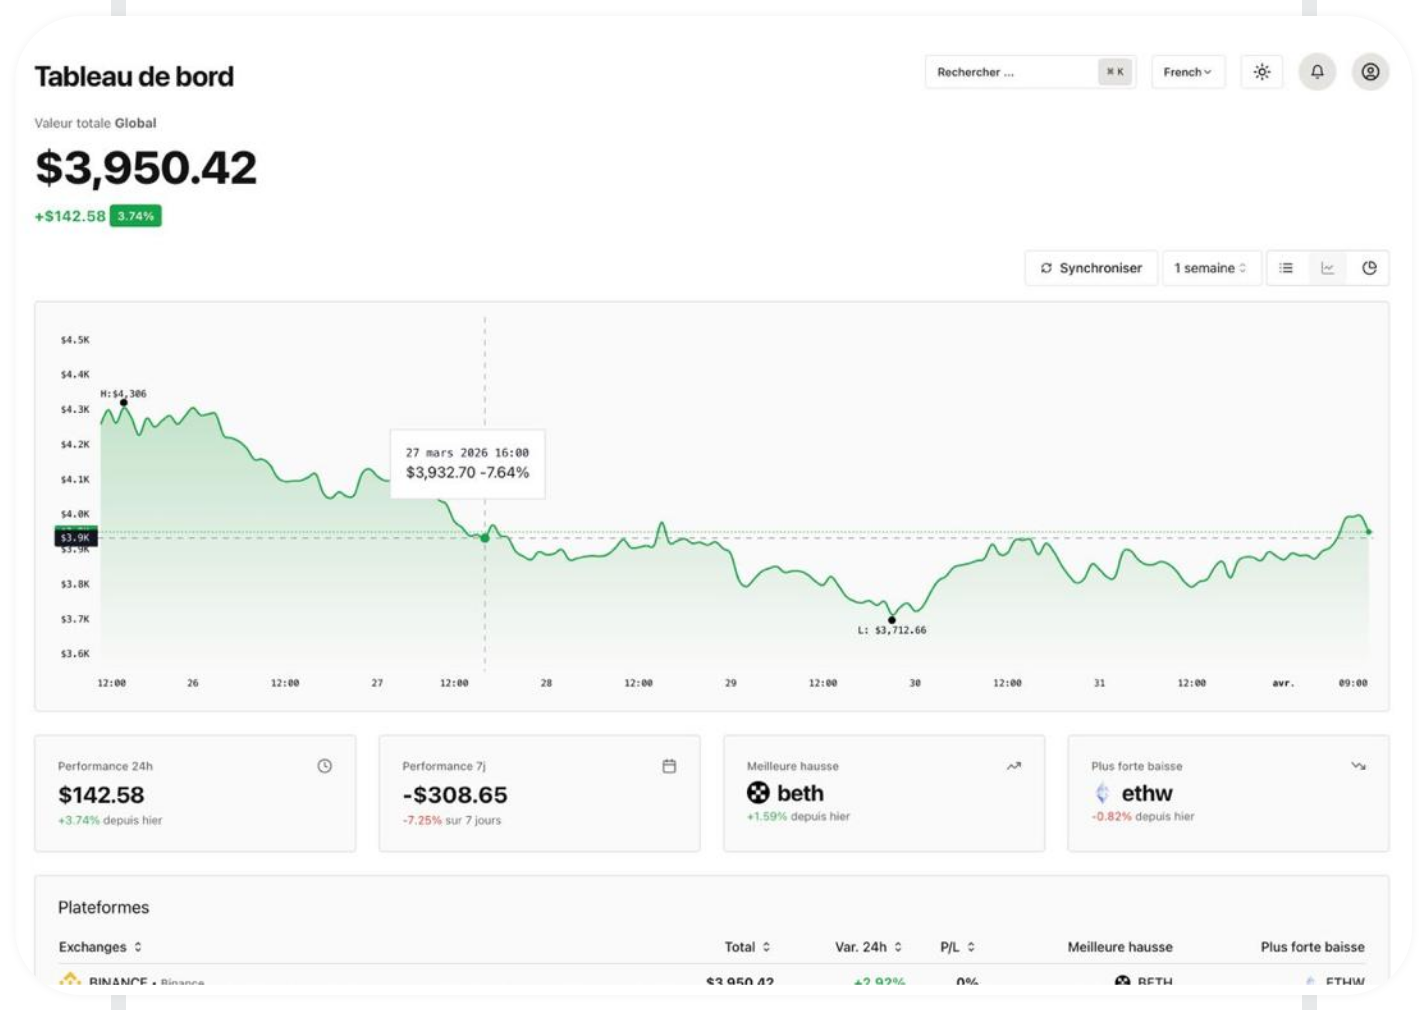Sort by the Exchanges column
1427x1010 pixels.
100,947
